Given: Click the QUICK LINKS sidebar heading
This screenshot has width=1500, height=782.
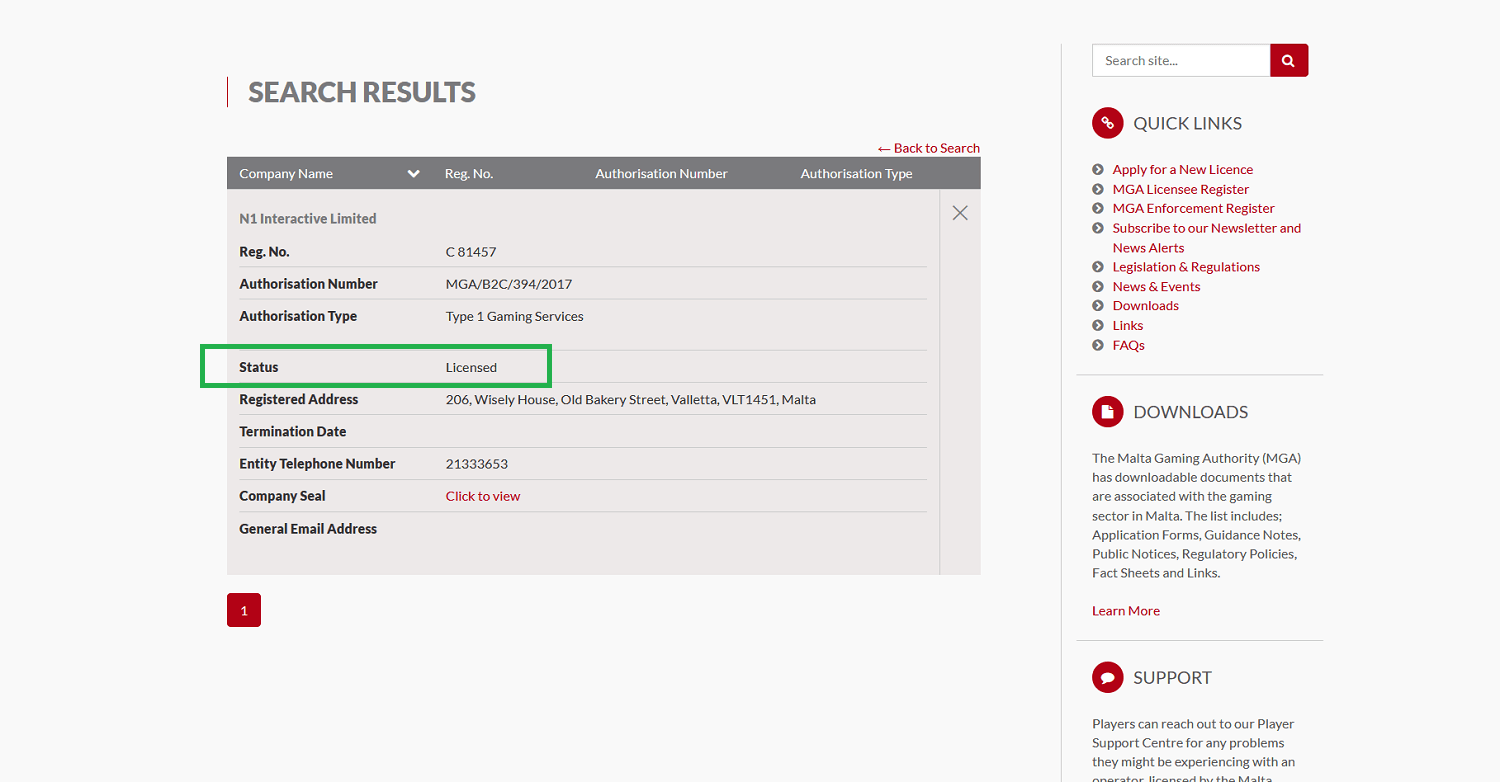Looking at the screenshot, I should (x=1187, y=123).
